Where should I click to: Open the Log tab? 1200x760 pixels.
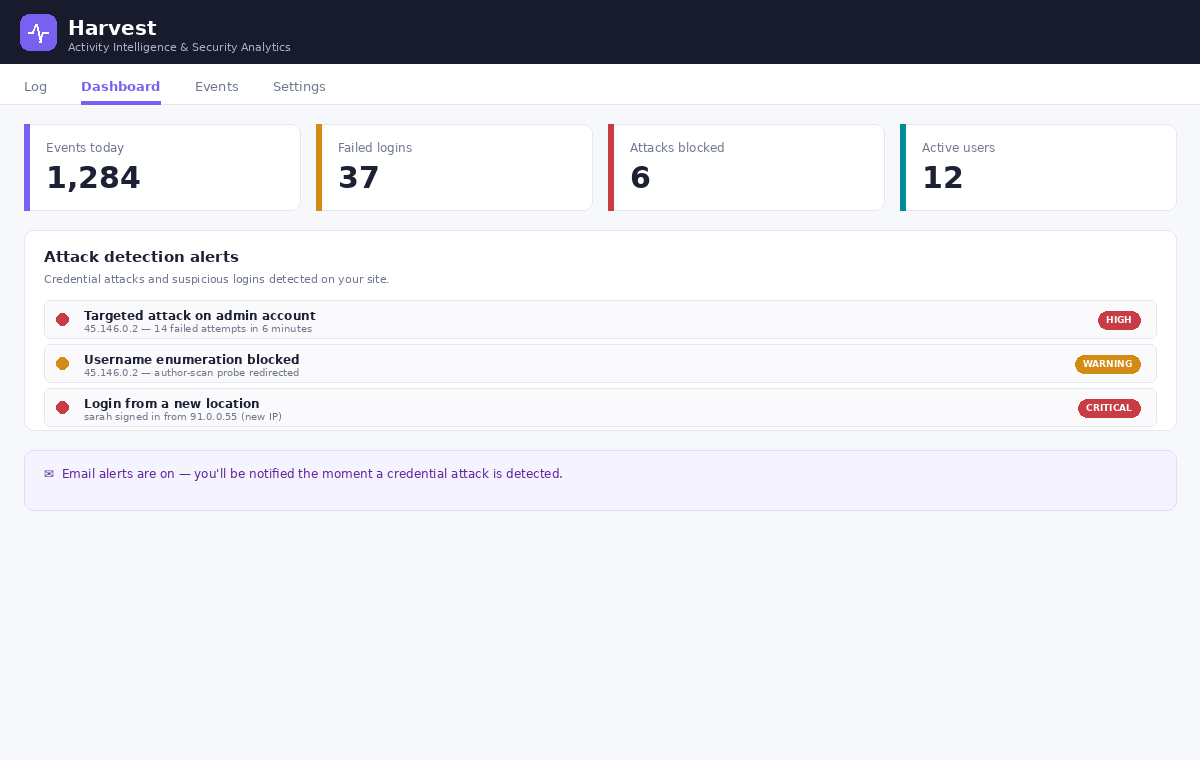(x=35, y=87)
